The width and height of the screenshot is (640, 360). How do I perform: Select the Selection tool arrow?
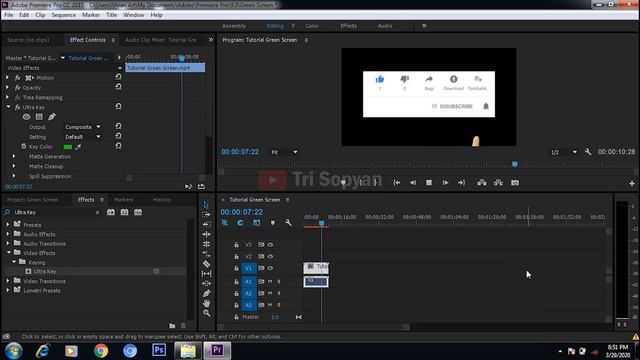pyautogui.click(x=206, y=205)
